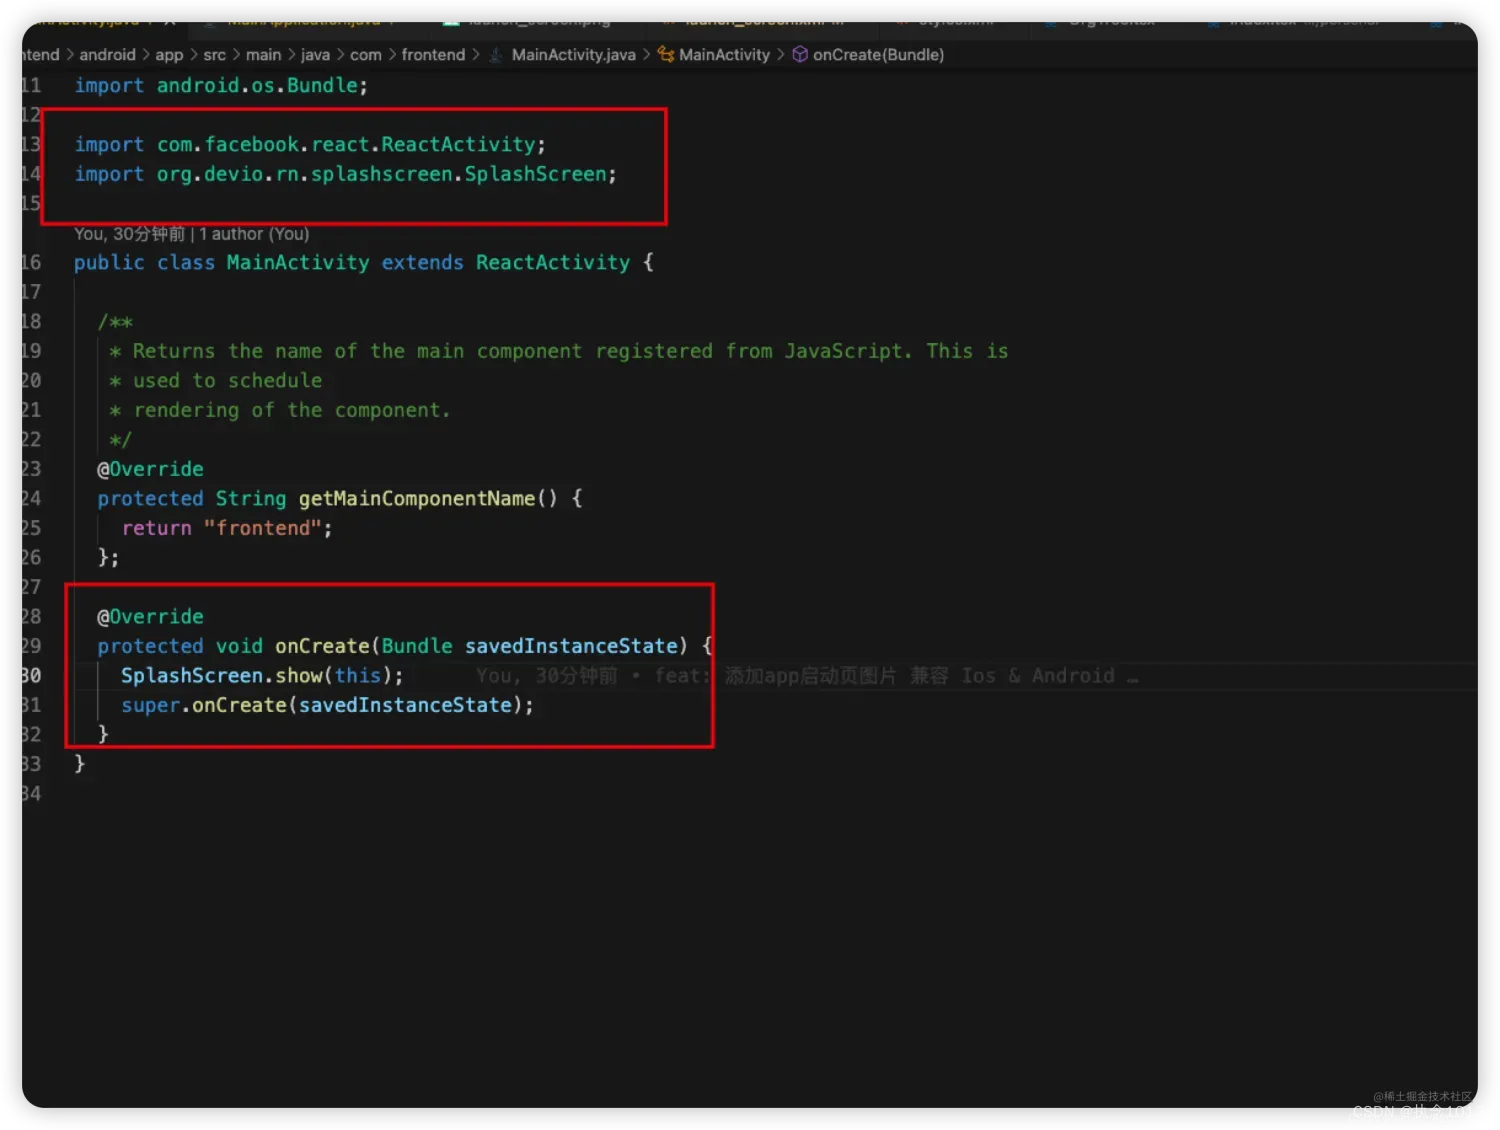Click the SplashScreen.show(this) code line
The image size is (1500, 1130).
(262, 675)
